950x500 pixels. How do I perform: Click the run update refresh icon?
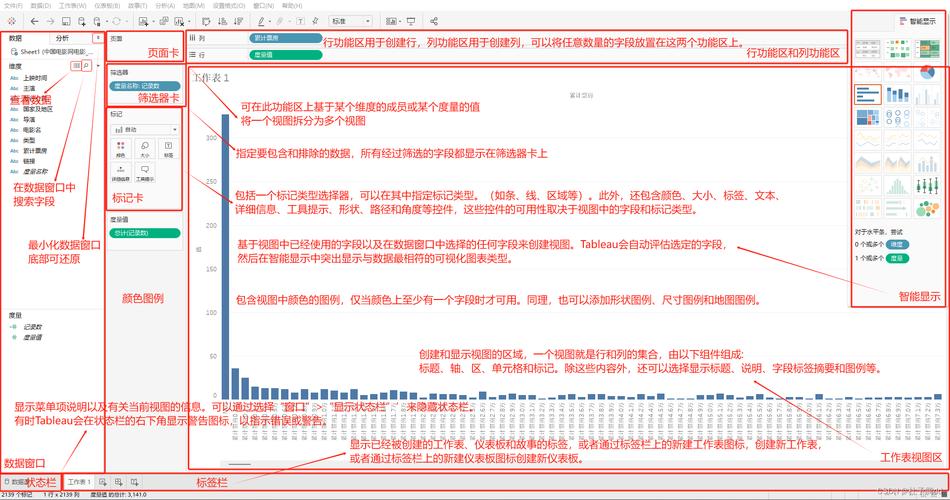[116, 21]
